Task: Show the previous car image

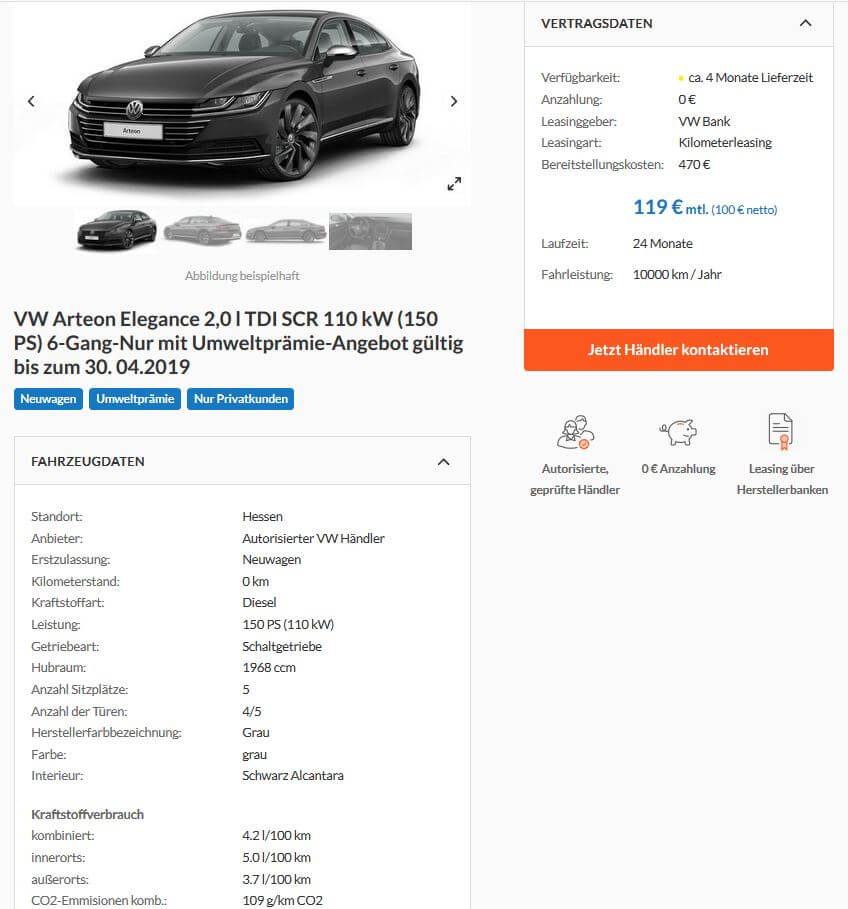Action: (31, 101)
